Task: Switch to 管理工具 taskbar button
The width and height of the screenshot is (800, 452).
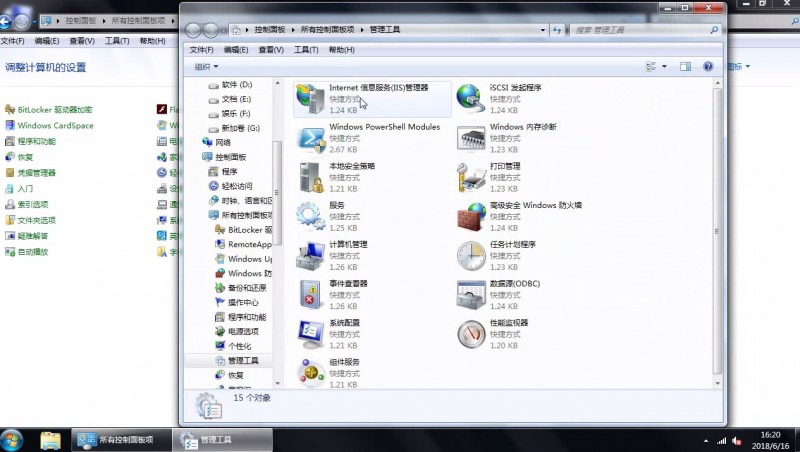Action: 222,440
